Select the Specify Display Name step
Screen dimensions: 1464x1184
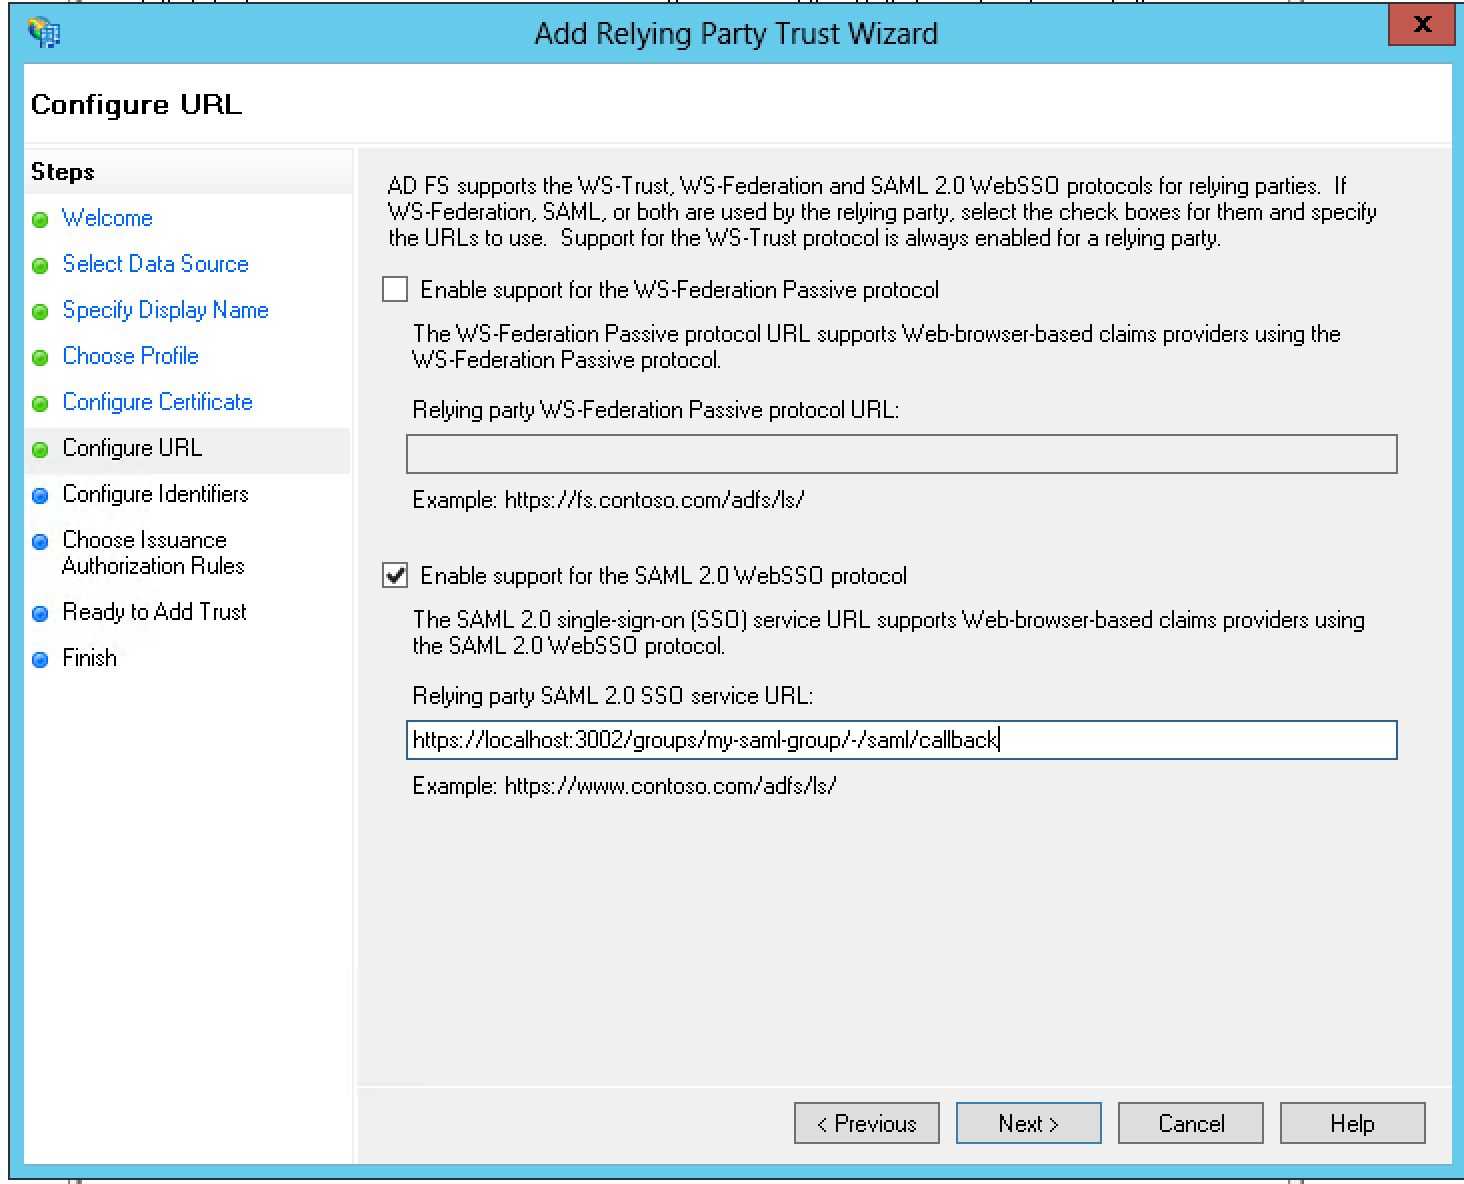pyautogui.click(x=165, y=310)
